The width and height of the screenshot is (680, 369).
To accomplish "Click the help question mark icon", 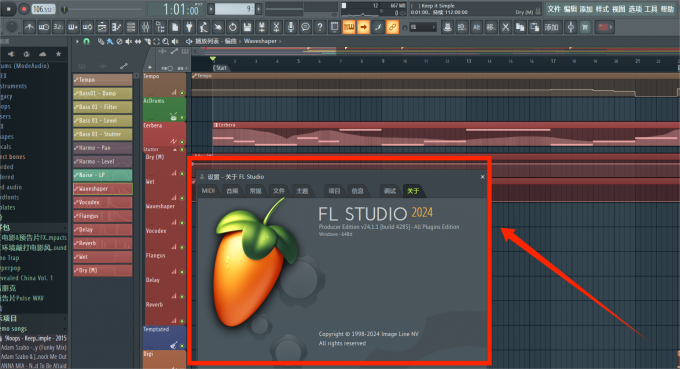I will tap(320, 27).
